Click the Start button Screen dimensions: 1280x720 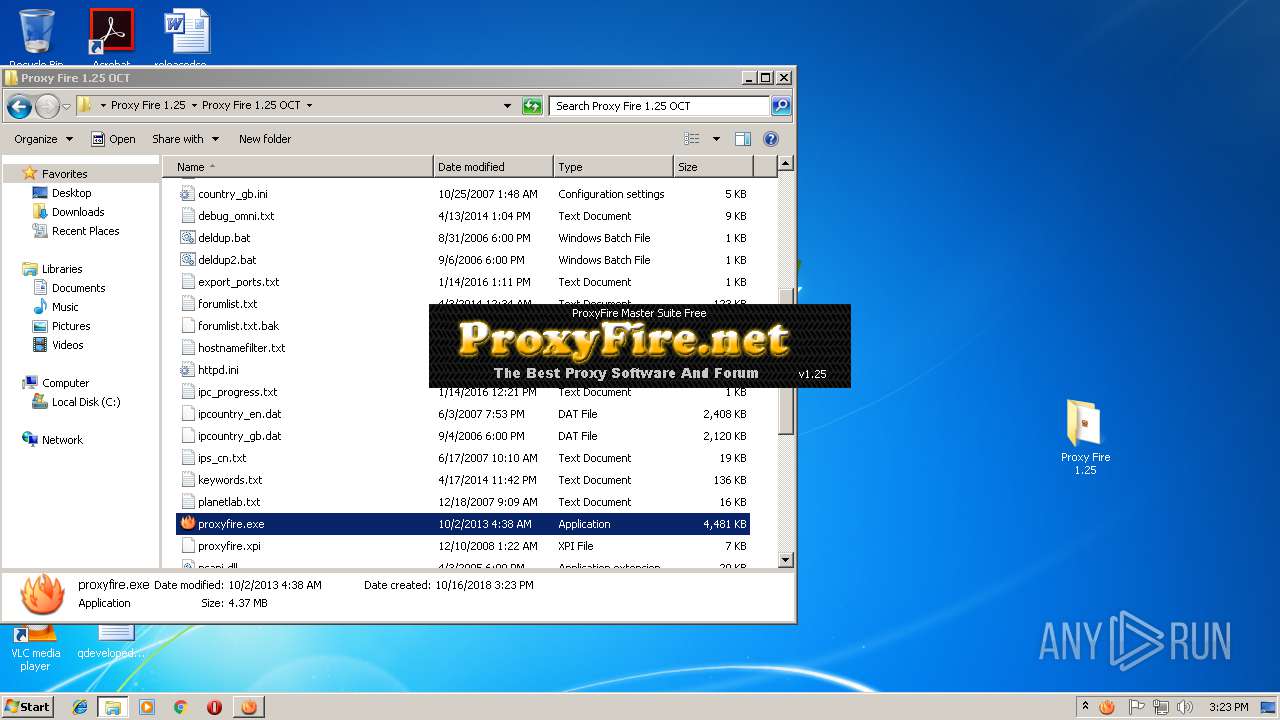pos(27,707)
